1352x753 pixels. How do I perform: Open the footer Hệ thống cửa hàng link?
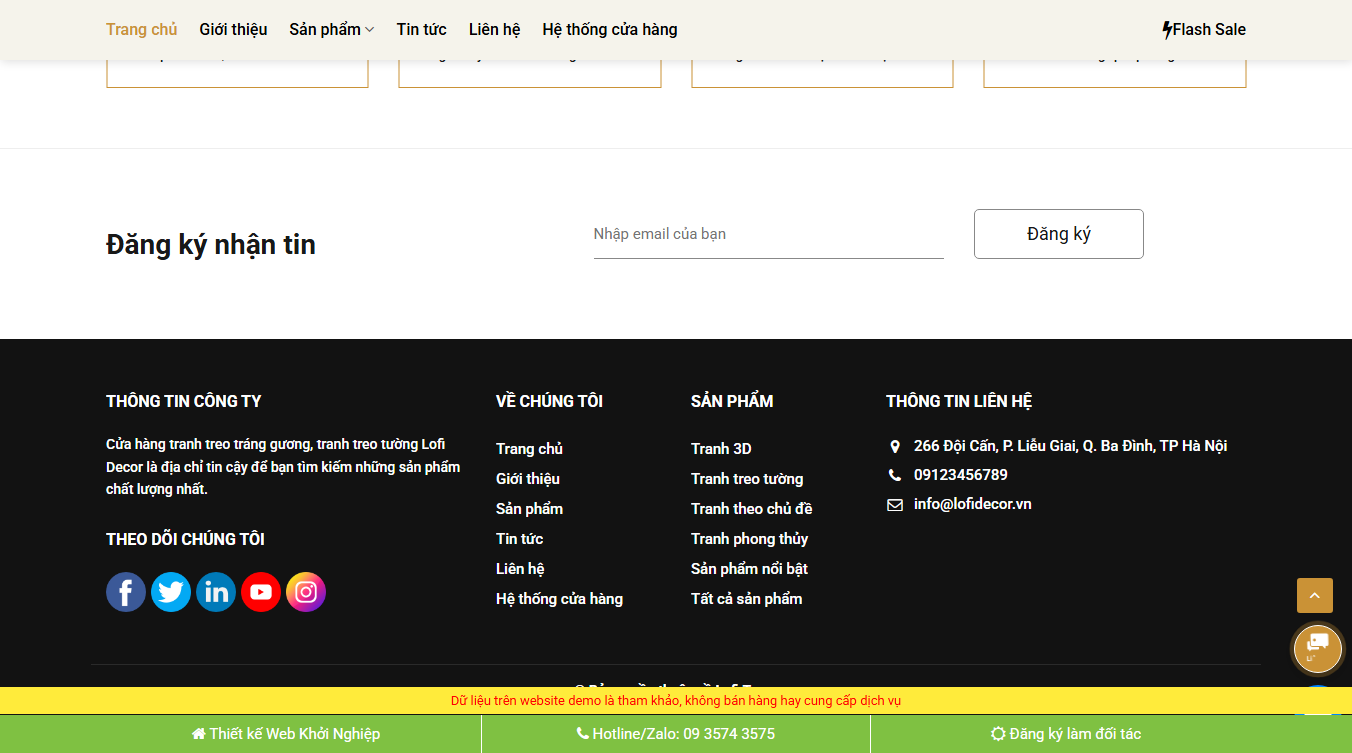[x=559, y=599]
